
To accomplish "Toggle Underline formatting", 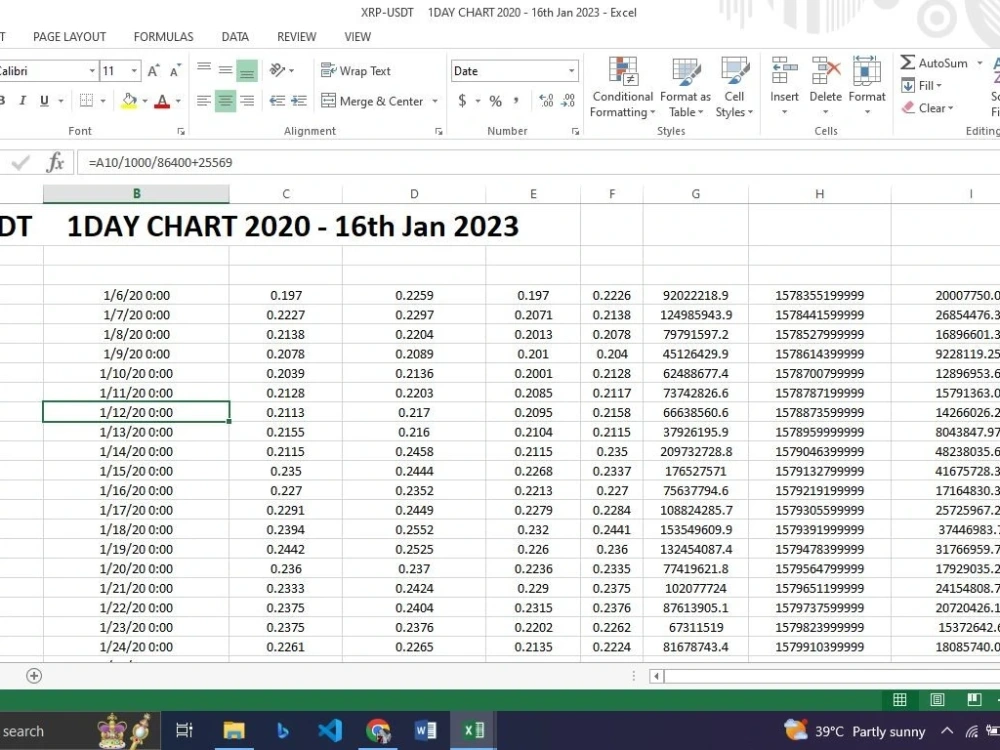I will pyautogui.click(x=44, y=101).
